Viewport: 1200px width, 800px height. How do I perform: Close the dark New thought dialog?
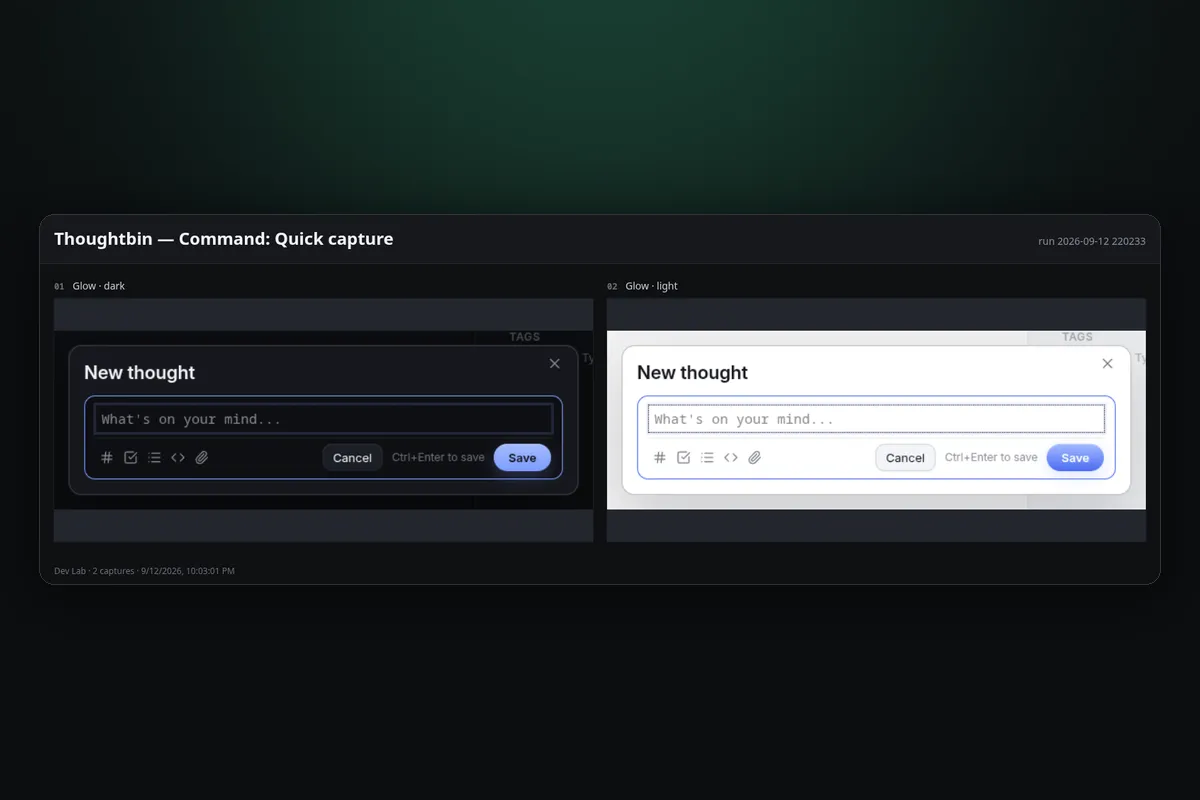[555, 363]
